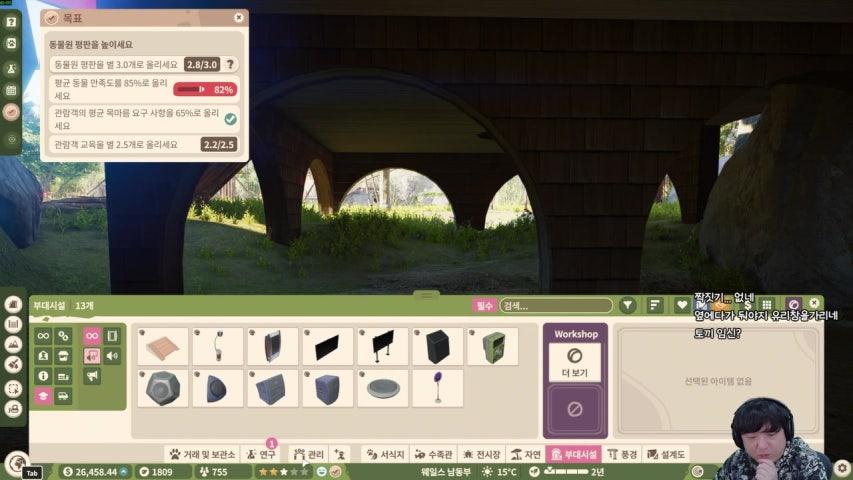Pick the black screen on legs thumbnail
This screenshot has width=853, height=480.
coord(382,347)
